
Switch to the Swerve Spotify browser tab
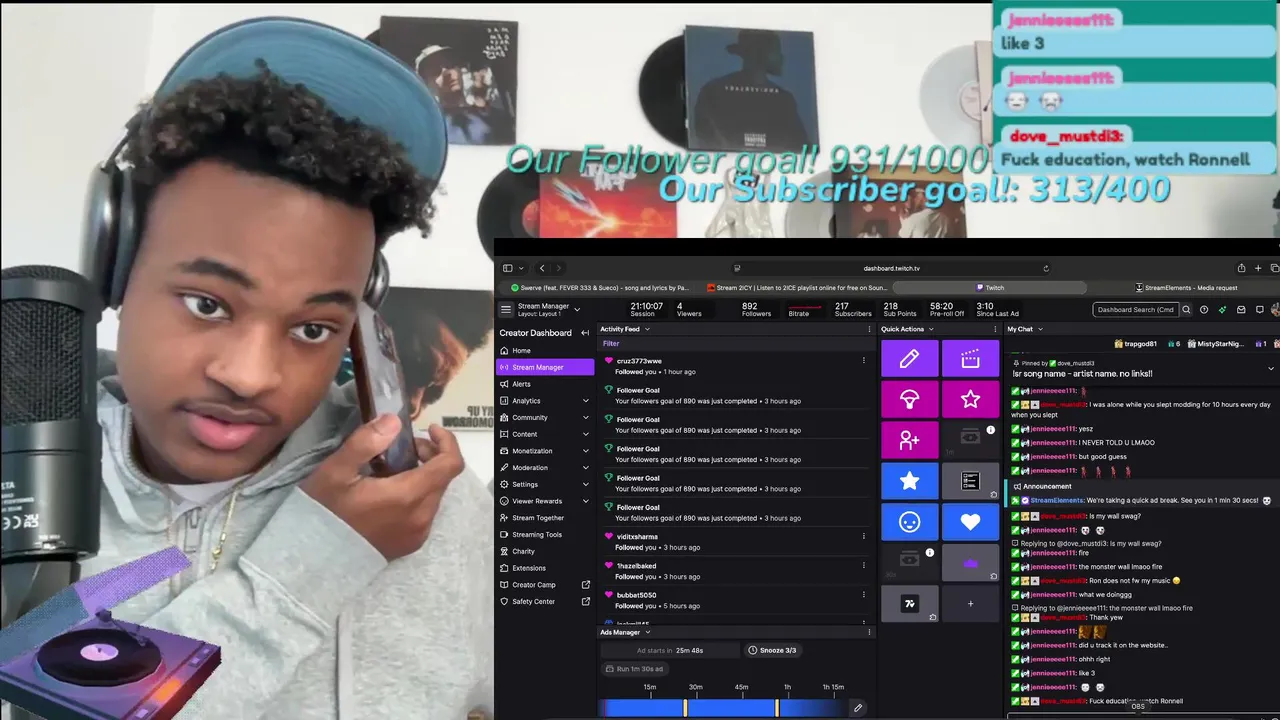tap(599, 288)
